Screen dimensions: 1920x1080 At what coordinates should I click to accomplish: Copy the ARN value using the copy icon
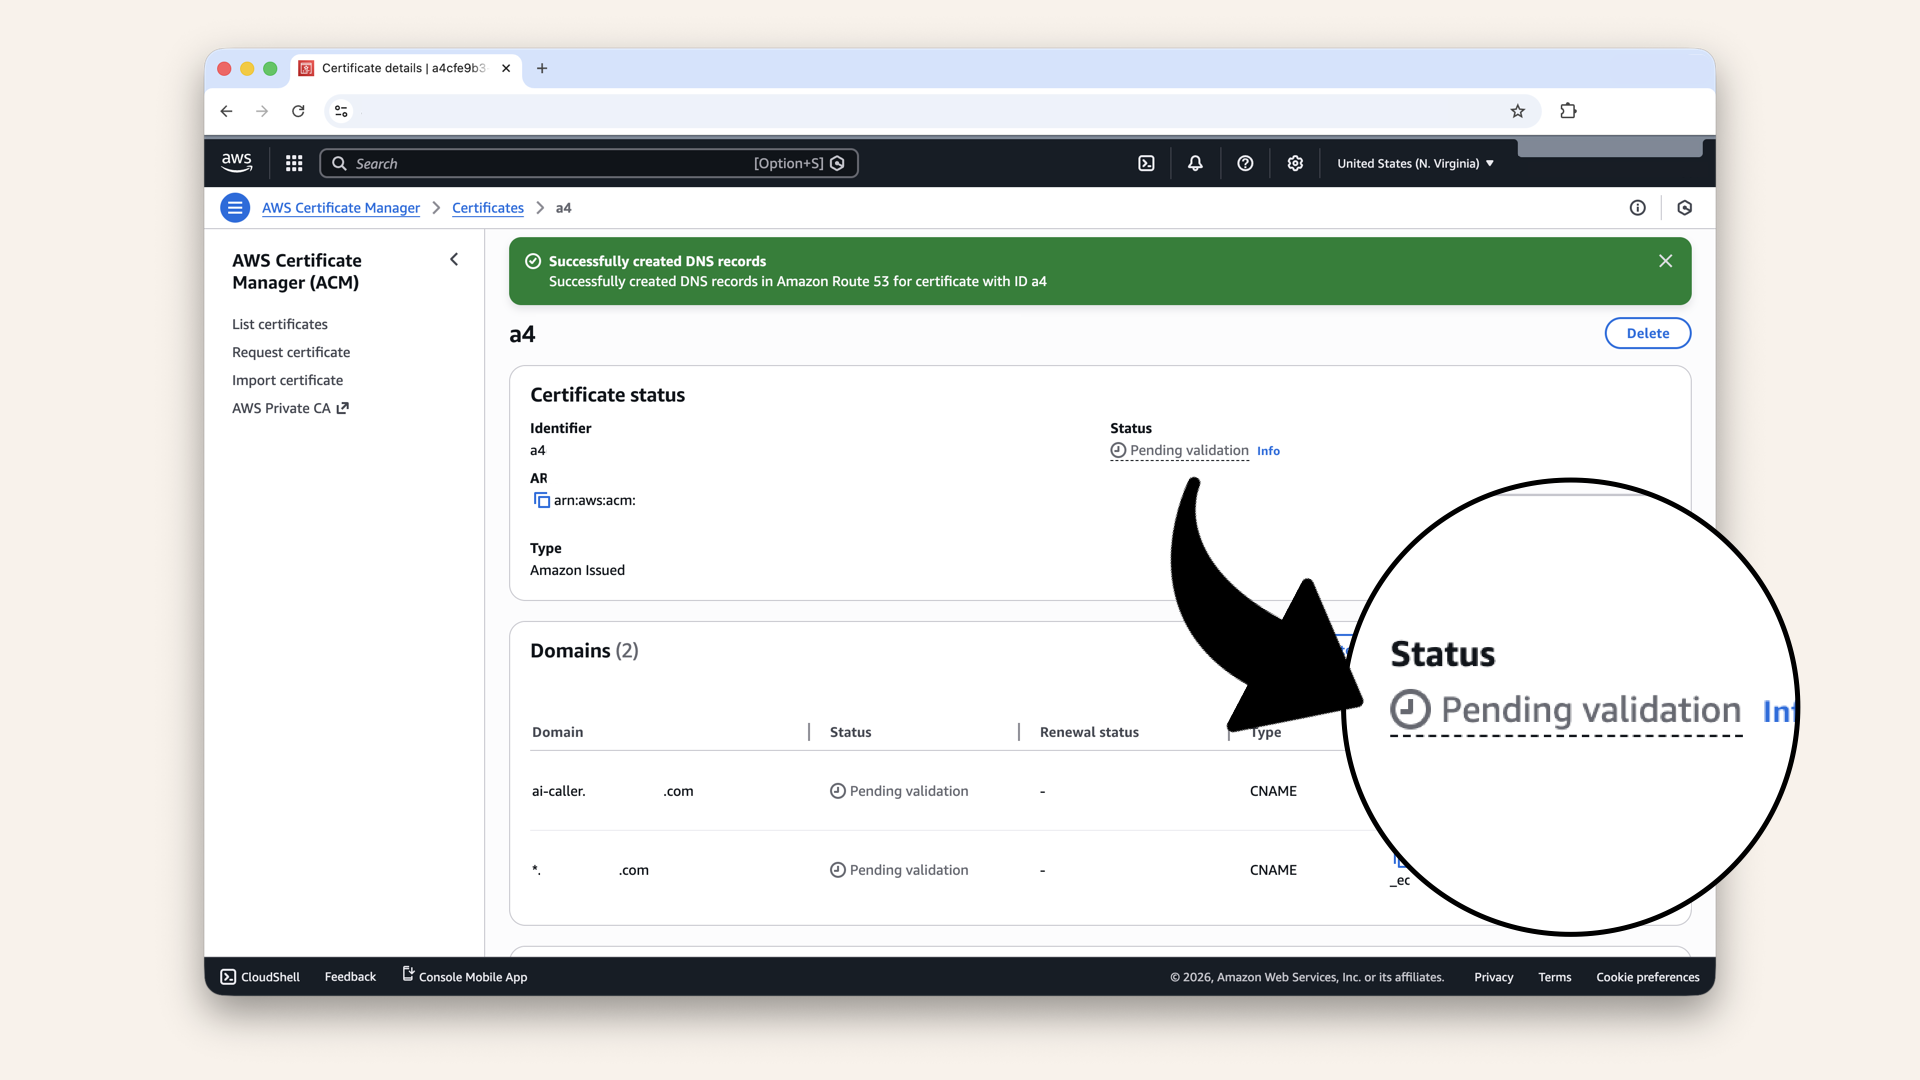pyautogui.click(x=542, y=500)
